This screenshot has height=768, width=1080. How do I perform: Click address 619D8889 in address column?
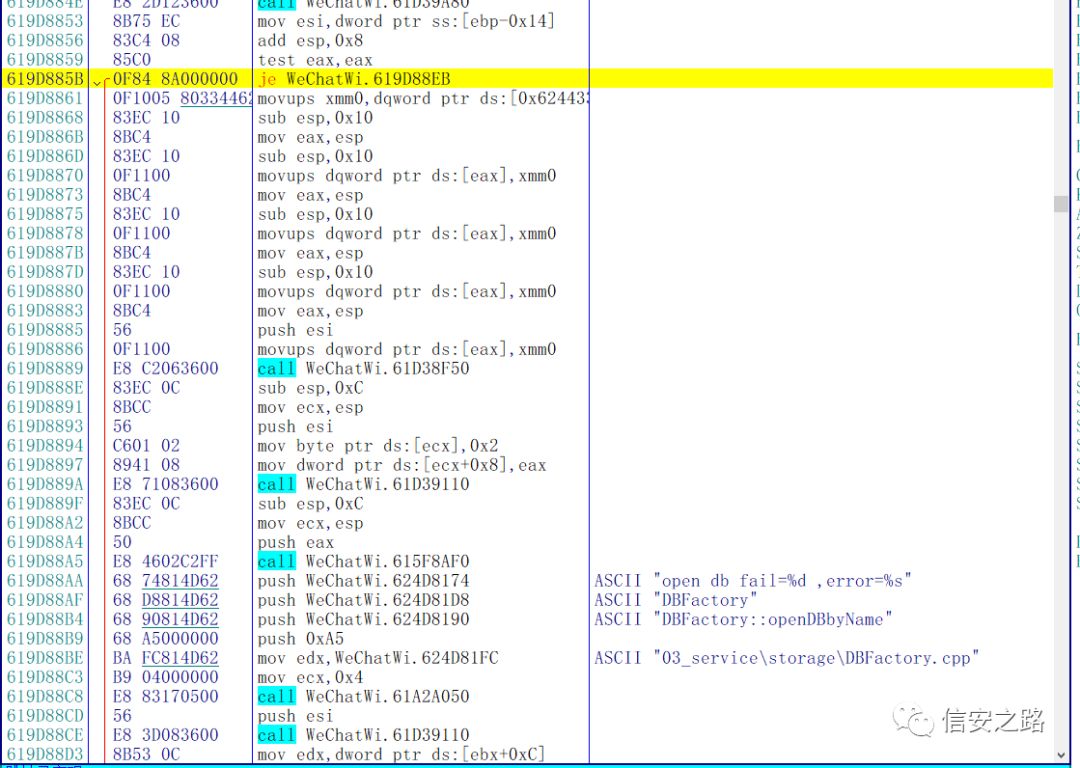[45, 369]
